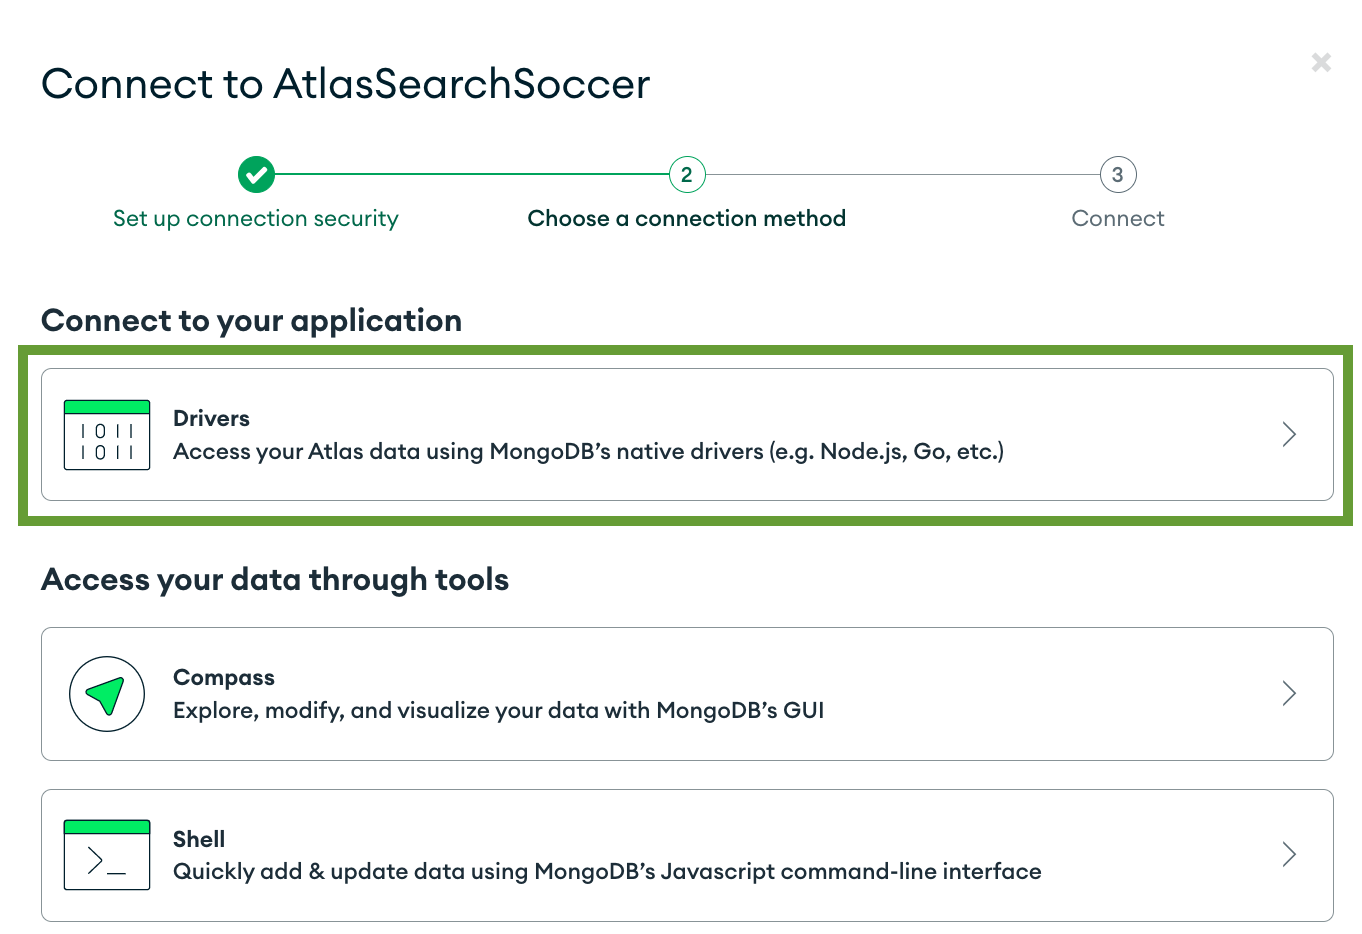Open Compass option via its chevron arrow

(1289, 693)
